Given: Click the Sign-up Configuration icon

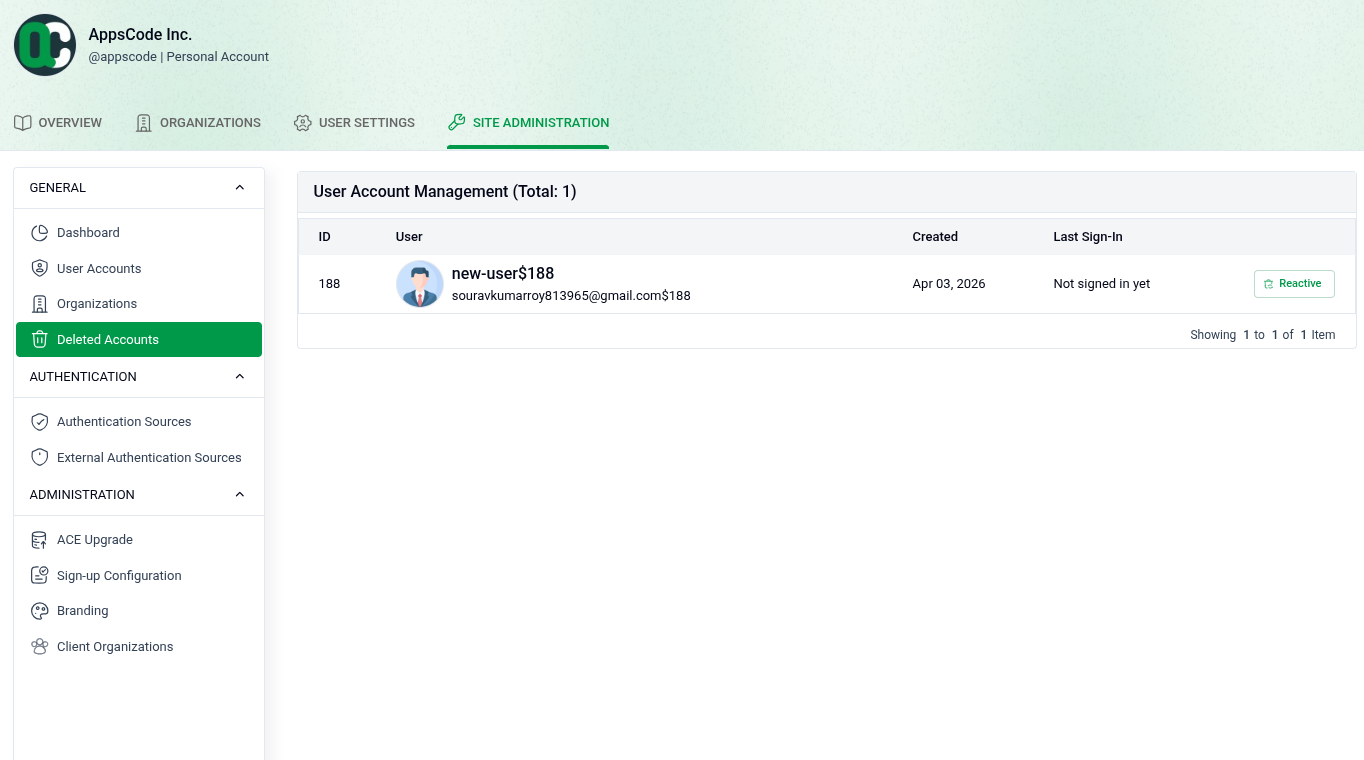Looking at the screenshot, I should [x=39, y=575].
